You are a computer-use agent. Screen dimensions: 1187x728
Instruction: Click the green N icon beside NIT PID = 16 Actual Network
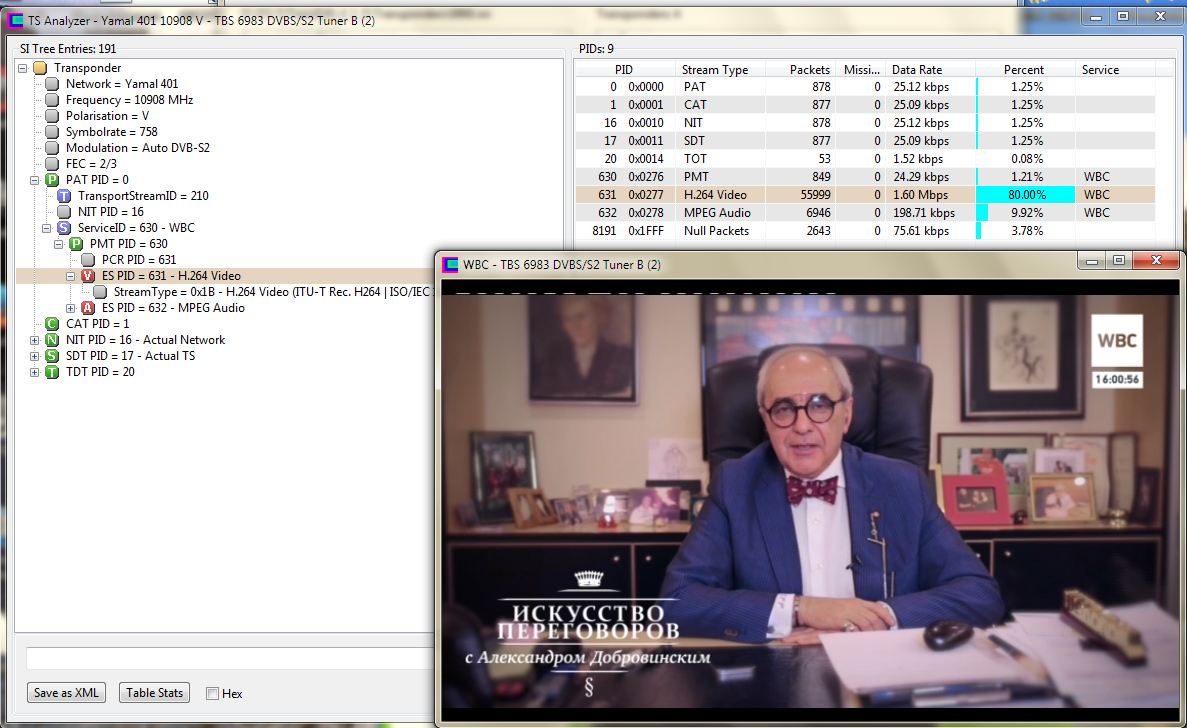pos(52,340)
